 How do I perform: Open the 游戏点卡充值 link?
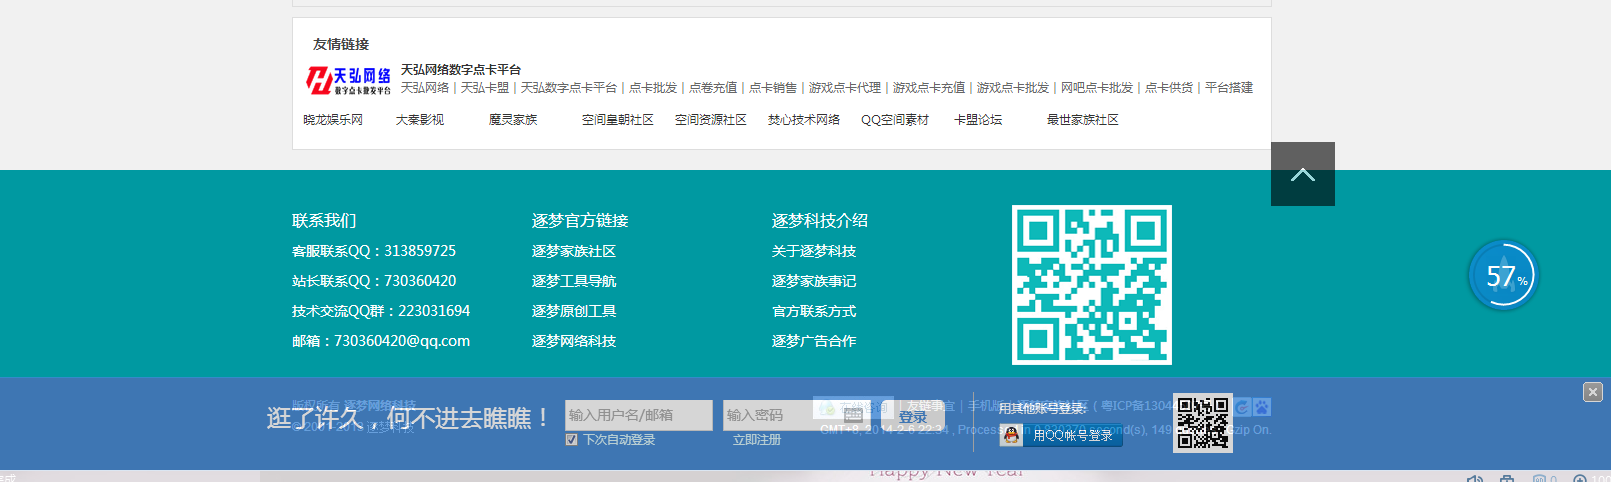click(x=929, y=88)
